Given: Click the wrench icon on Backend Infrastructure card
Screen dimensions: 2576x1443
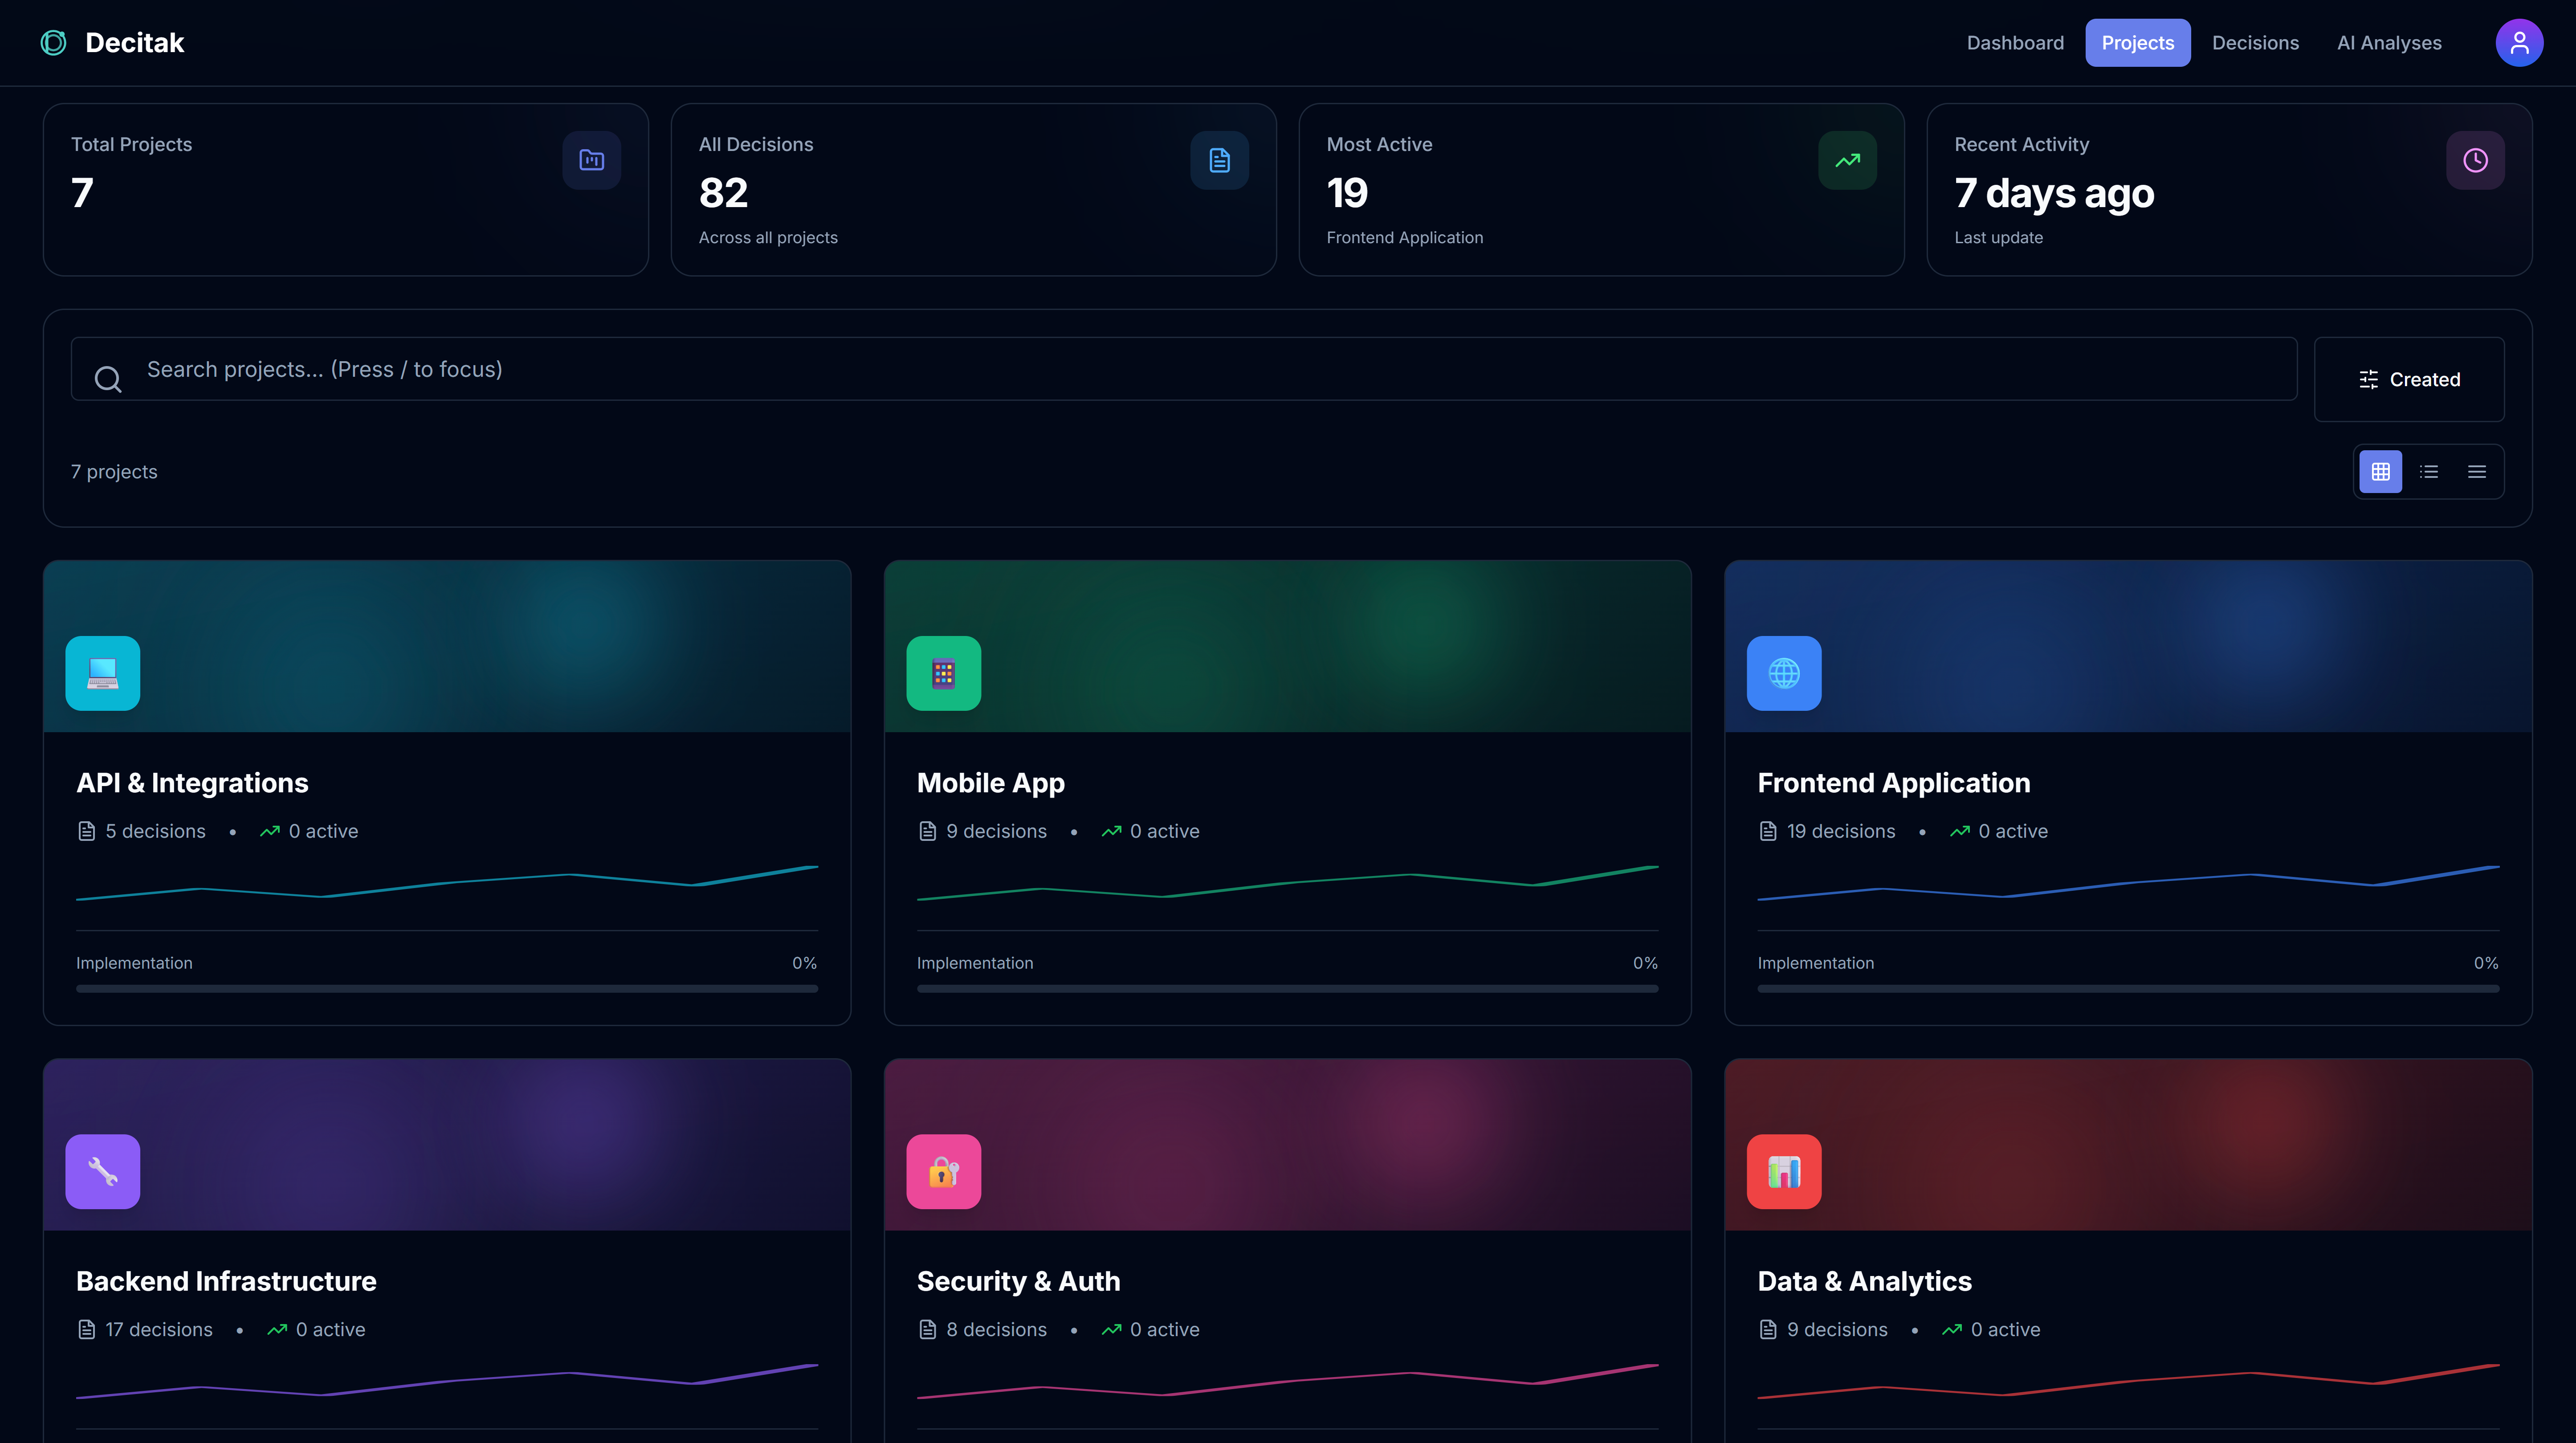Looking at the screenshot, I should [x=102, y=1171].
